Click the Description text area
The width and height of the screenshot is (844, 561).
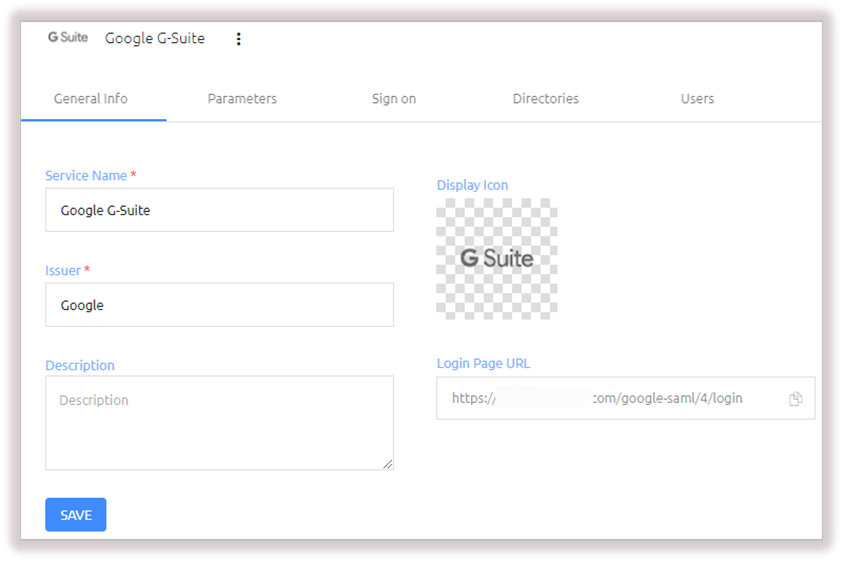(220, 423)
